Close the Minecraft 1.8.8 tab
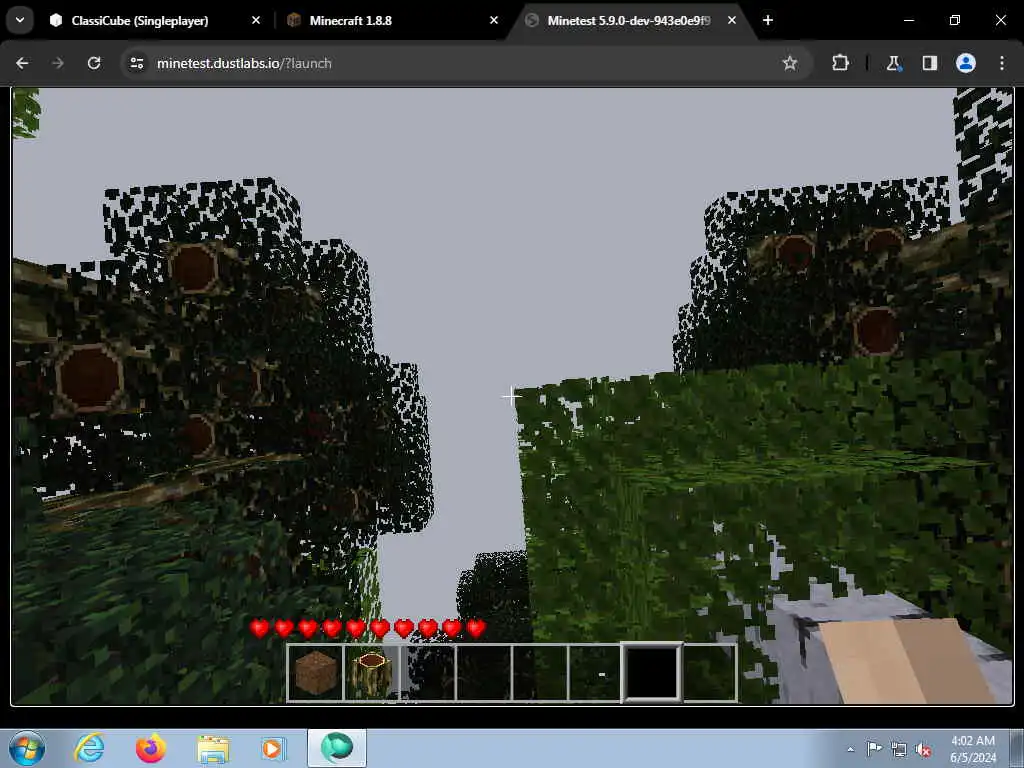Viewport: 1024px width, 768px height. click(494, 20)
